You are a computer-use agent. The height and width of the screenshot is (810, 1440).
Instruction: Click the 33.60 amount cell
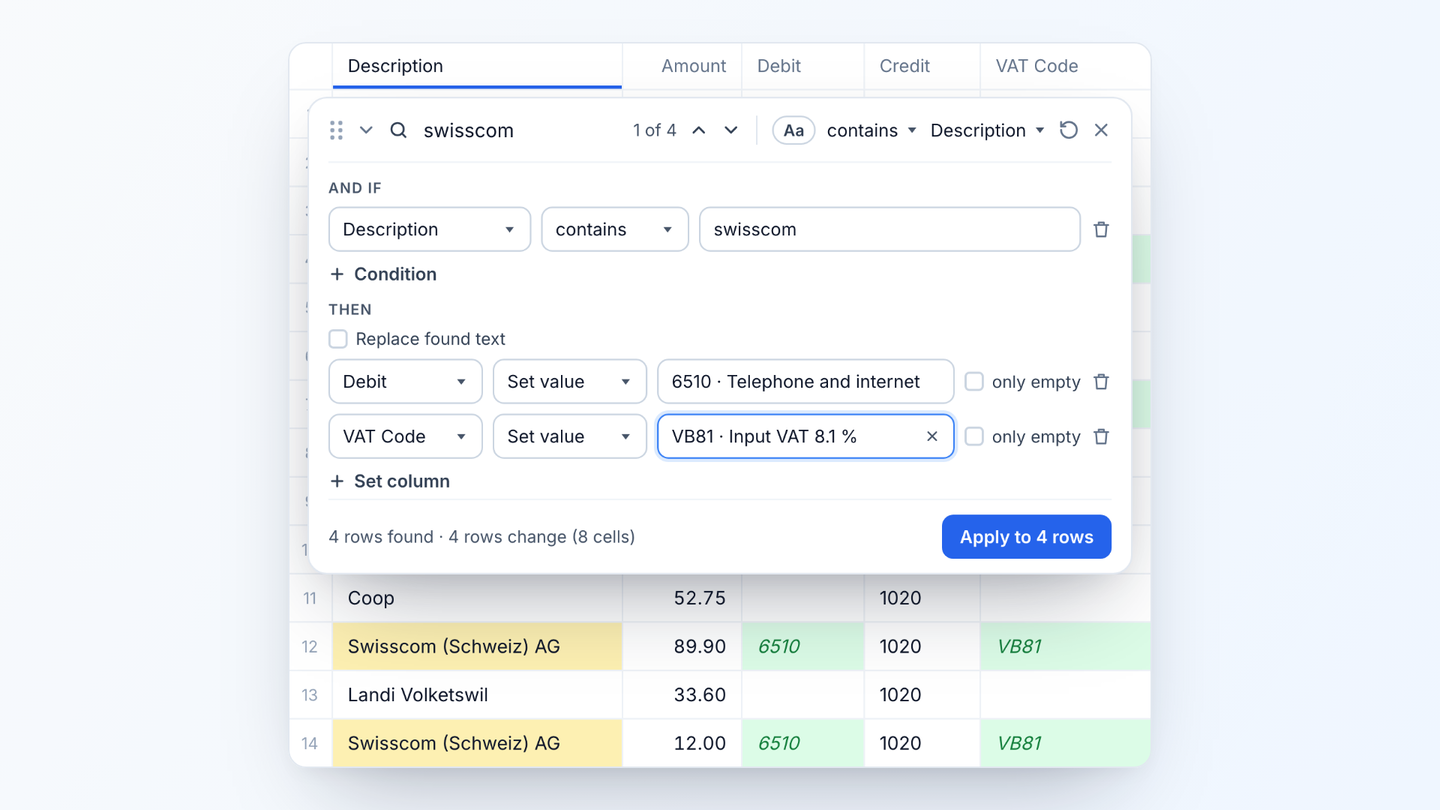pyautogui.click(x=682, y=695)
